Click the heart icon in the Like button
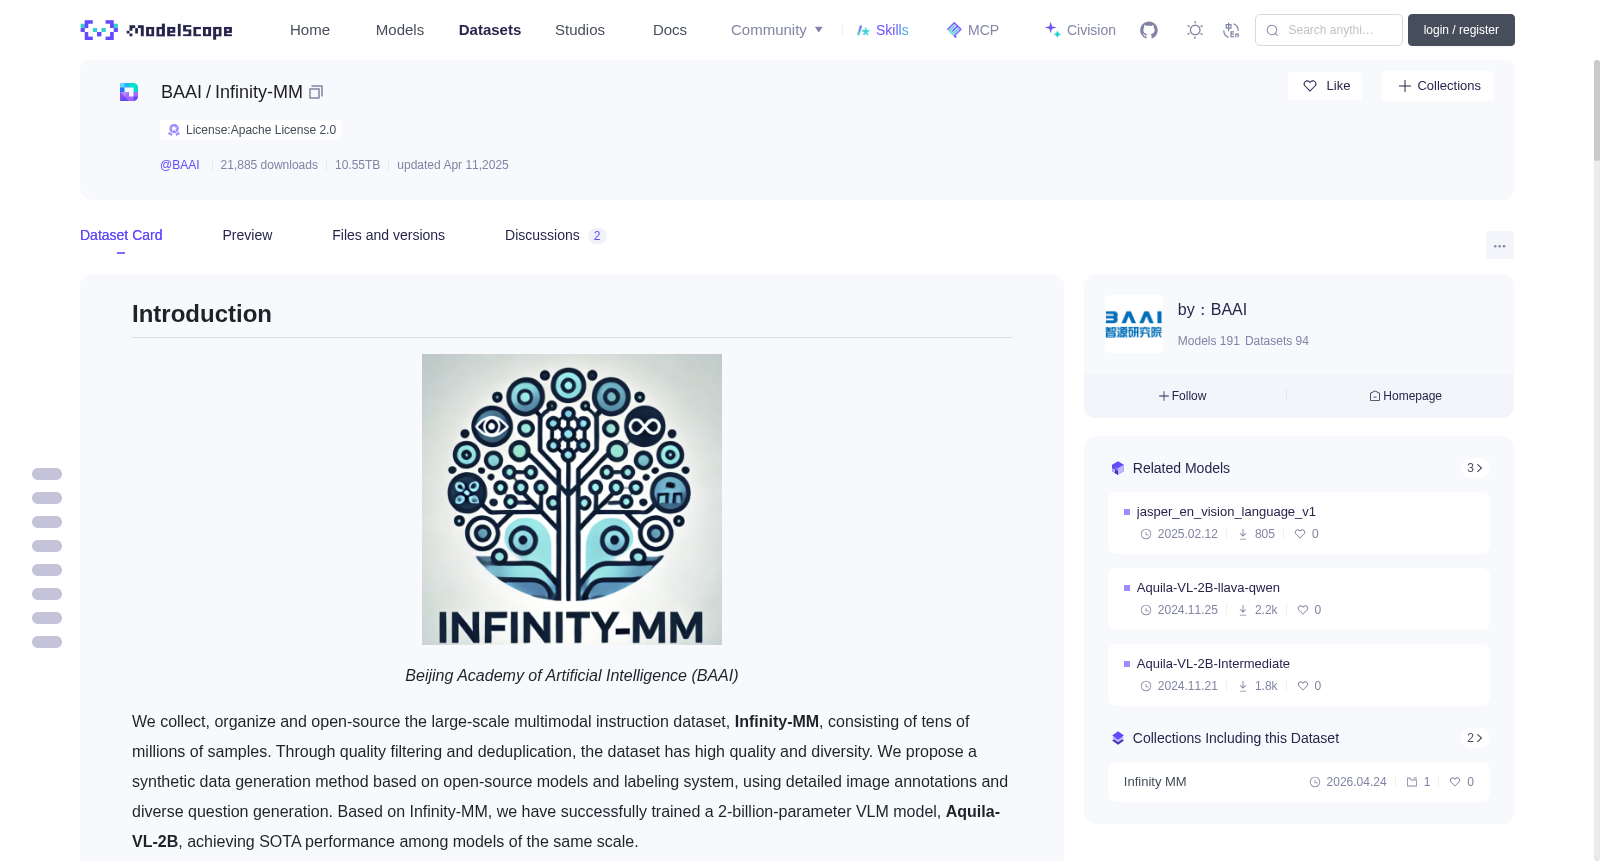The width and height of the screenshot is (1600, 861). pos(1310,86)
